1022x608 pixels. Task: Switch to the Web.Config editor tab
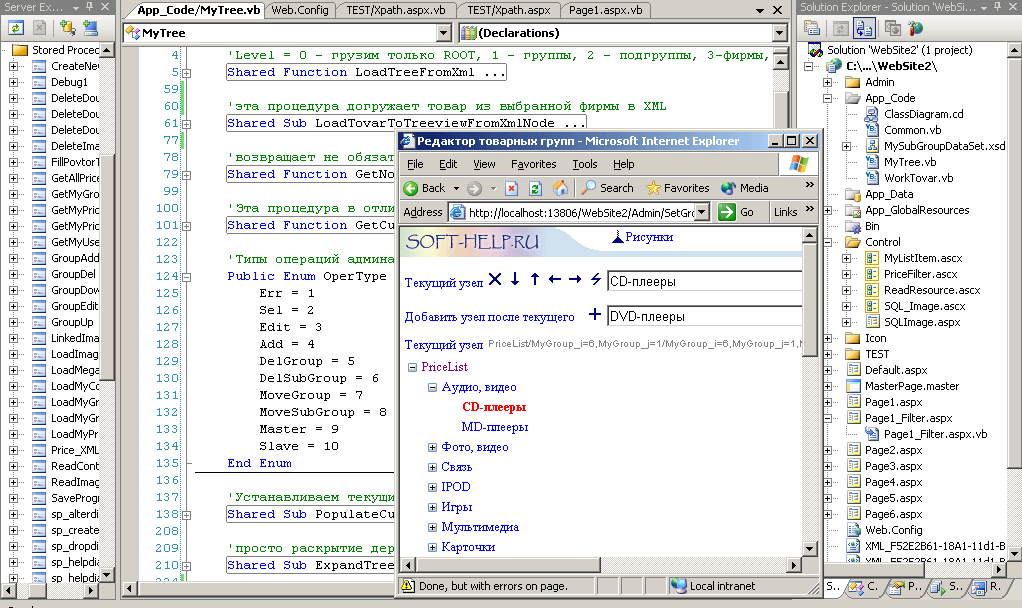coord(300,10)
